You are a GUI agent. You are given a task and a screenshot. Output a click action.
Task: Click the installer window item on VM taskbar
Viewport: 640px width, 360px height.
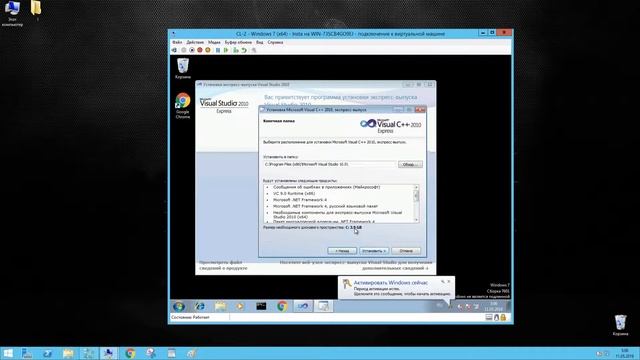(x=323, y=306)
